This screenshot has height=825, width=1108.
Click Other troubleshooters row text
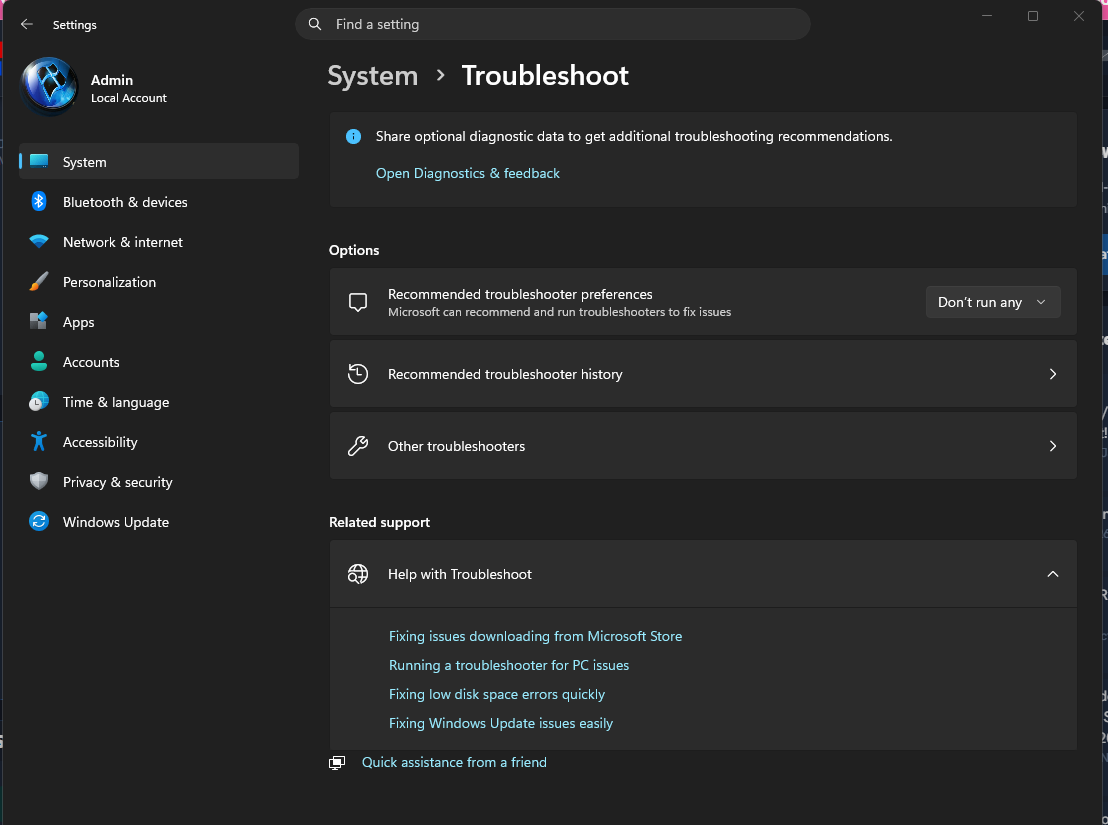coord(456,446)
